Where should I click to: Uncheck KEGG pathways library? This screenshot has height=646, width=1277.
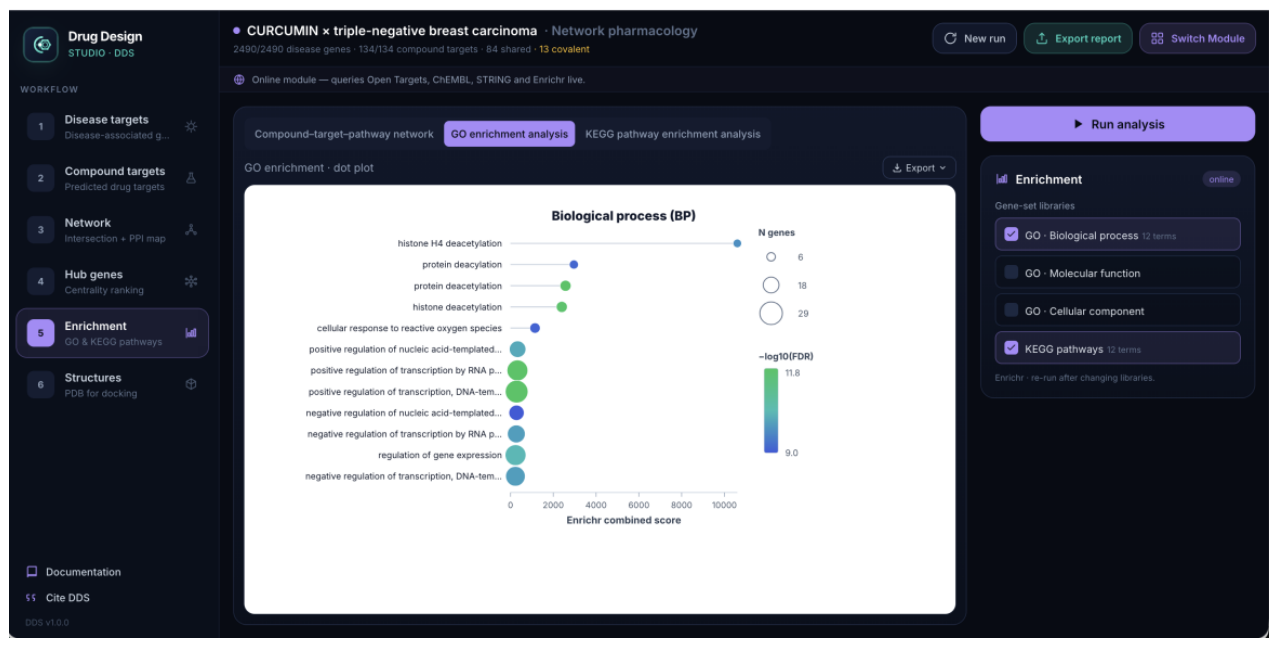pyautogui.click(x=1011, y=349)
